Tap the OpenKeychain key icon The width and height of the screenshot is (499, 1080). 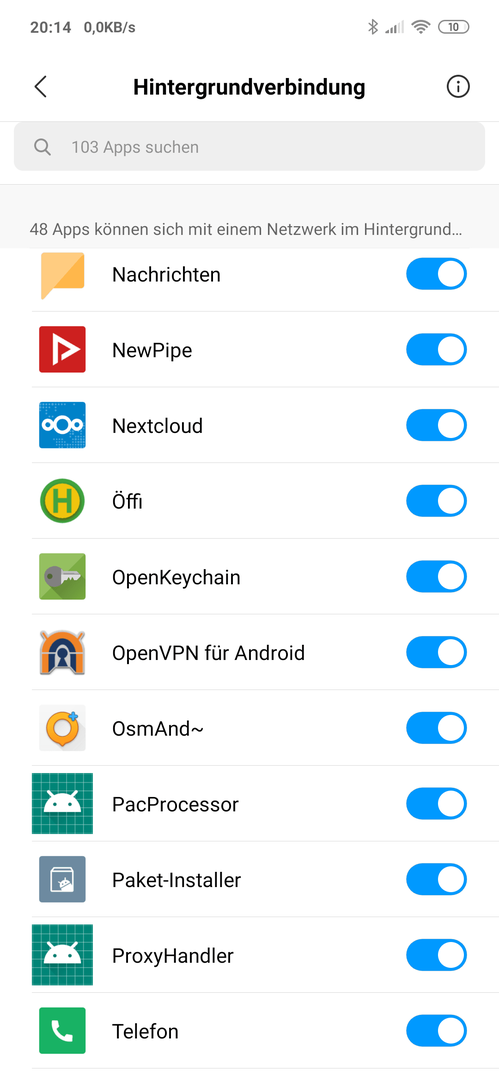pos(62,577)
